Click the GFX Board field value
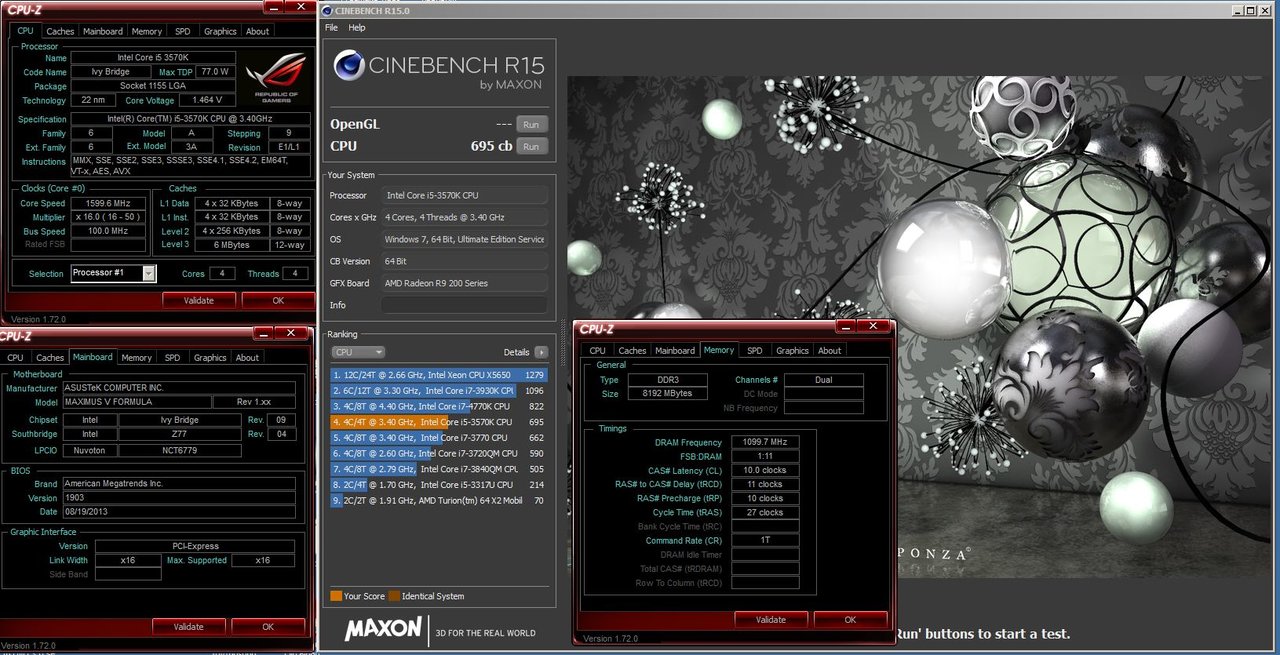This screenshot has height=655, width=1280. pos(464,283)
